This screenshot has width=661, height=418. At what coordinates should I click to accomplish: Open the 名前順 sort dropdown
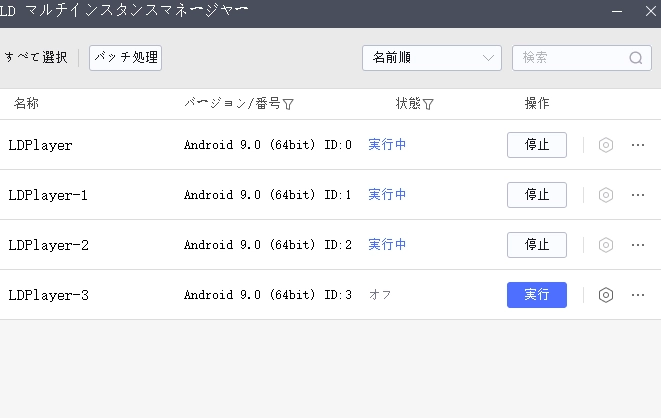point(431,58)
